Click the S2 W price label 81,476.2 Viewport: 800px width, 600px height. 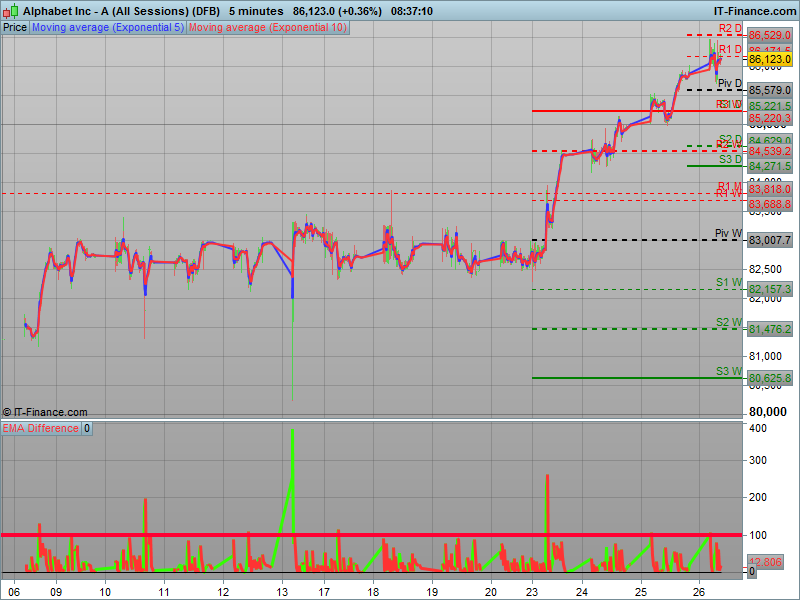(x=770, y=329)
